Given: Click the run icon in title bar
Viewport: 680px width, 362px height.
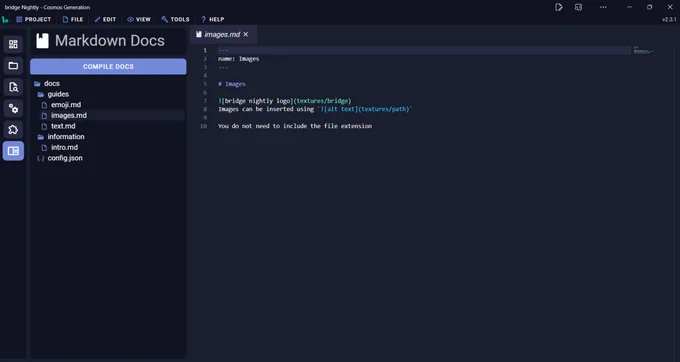Looking at the screenshot, I should 559,7.
